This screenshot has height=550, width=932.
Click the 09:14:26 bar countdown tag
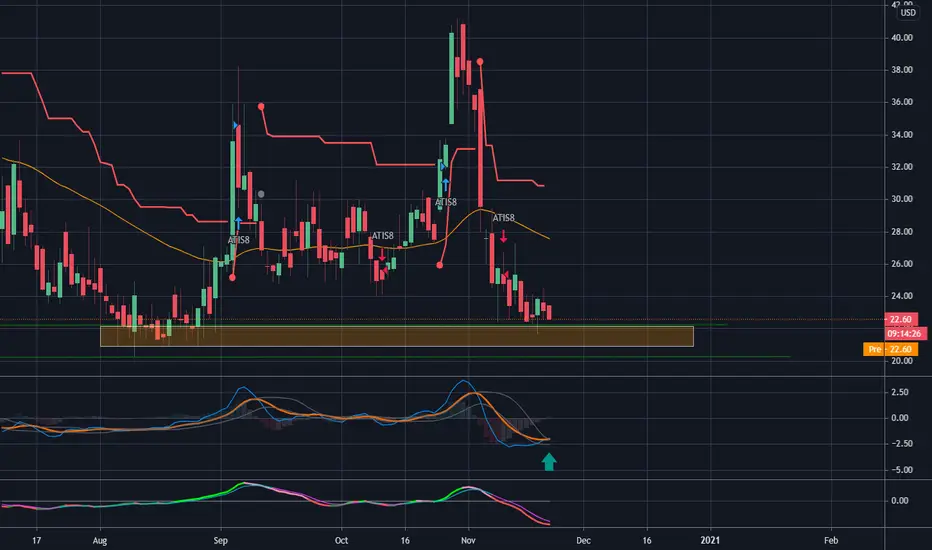click(904, 334)
